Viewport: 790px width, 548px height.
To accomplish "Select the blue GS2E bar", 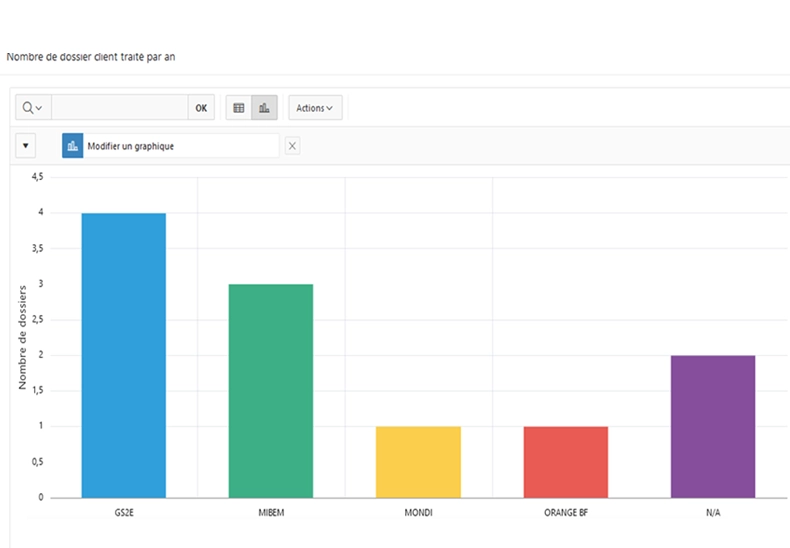I will pyautogui.click(x=124, y=355).
